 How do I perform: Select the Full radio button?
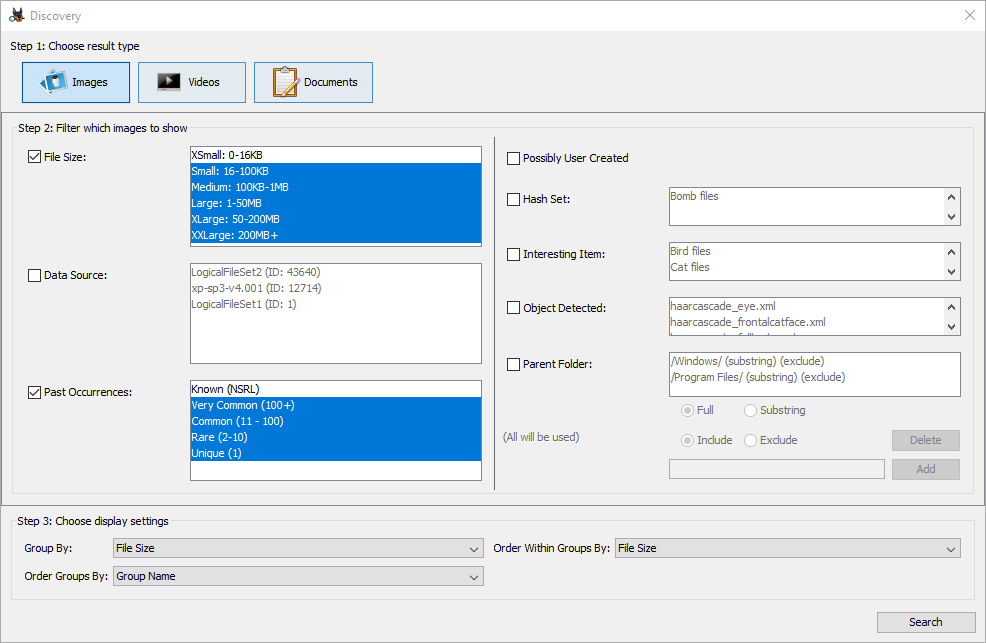pyautogui.click(x=687, y=410)
